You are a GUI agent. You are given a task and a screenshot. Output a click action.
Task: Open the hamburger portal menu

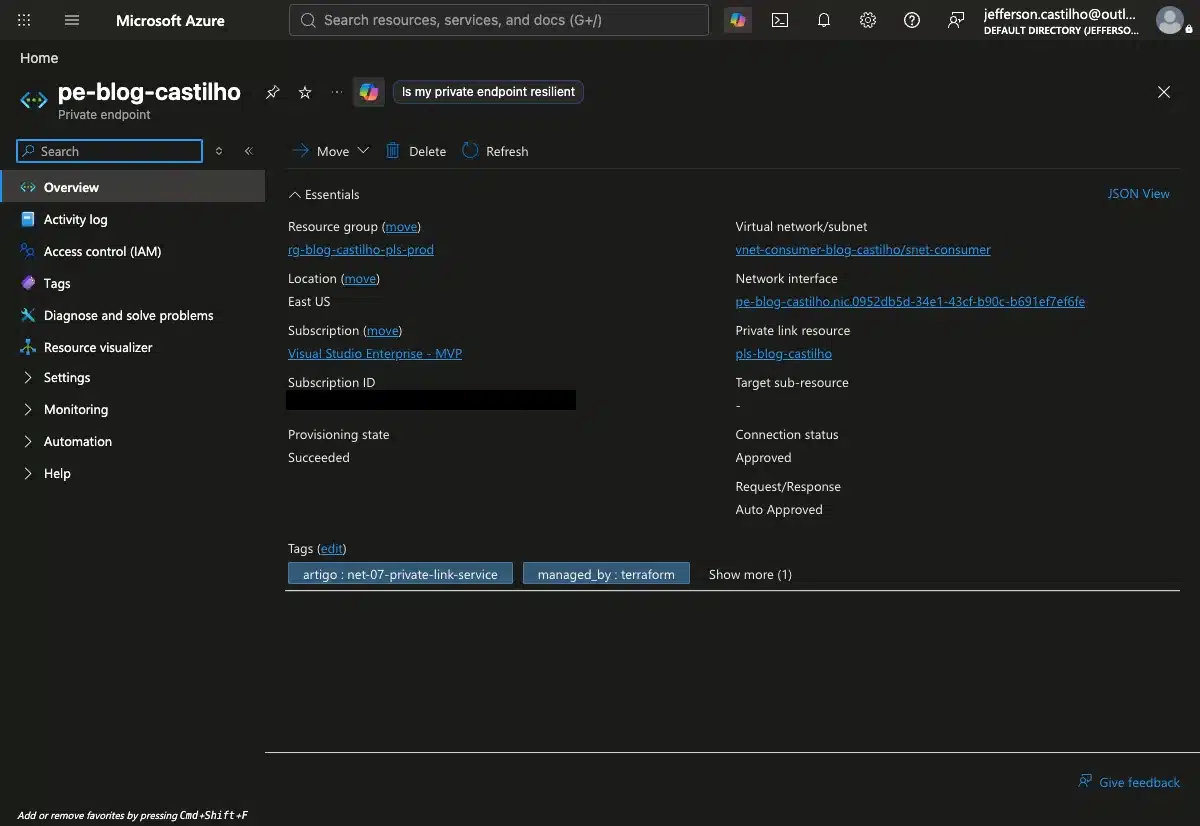pos(71,20)
